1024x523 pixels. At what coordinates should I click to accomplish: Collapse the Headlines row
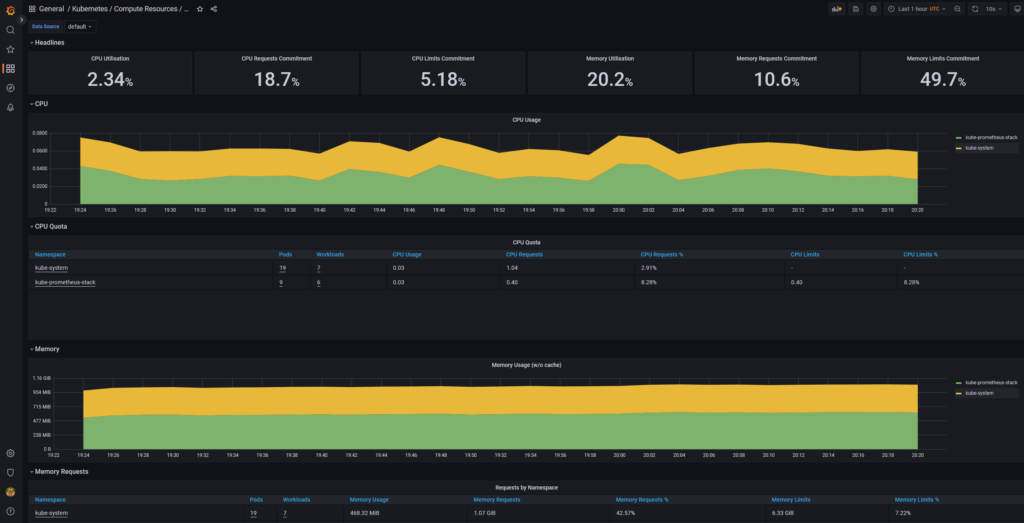47,42
